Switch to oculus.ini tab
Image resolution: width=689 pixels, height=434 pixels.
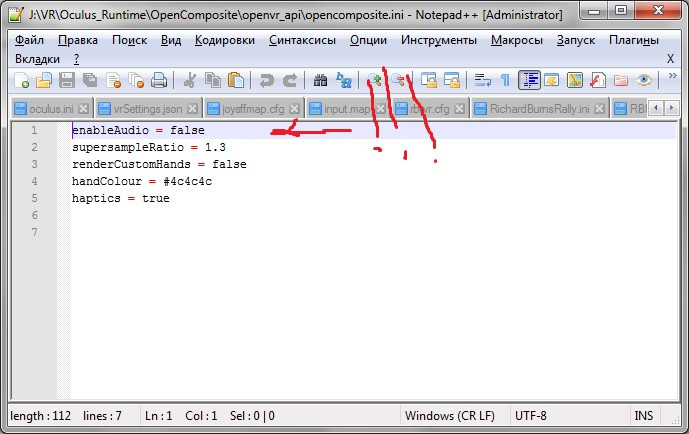coord(51,108)
